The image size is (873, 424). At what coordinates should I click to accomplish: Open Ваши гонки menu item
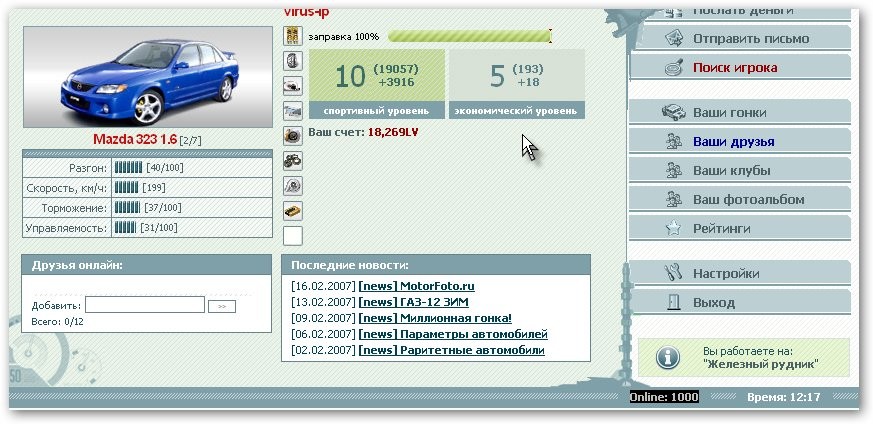pyautogui.click(x=740, y=112)
